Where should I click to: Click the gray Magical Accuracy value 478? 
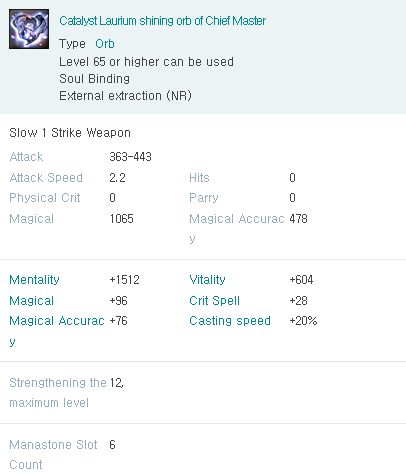pyautogui.click(x=298, y=219)
